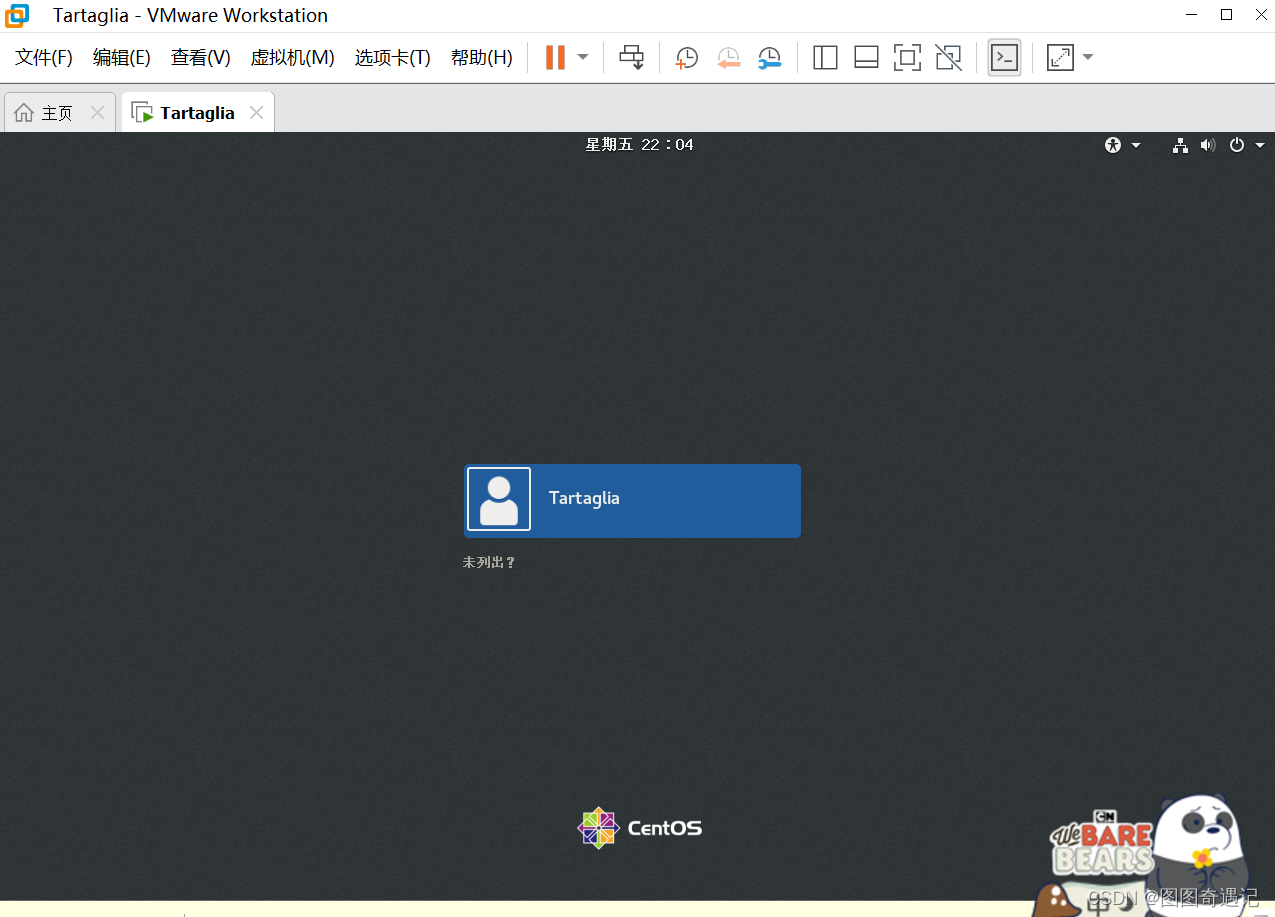Revert the virtual machine to its snapshot
Image resolution: width=1275 pixels, height=917 pixels.
tap(728, 58)
